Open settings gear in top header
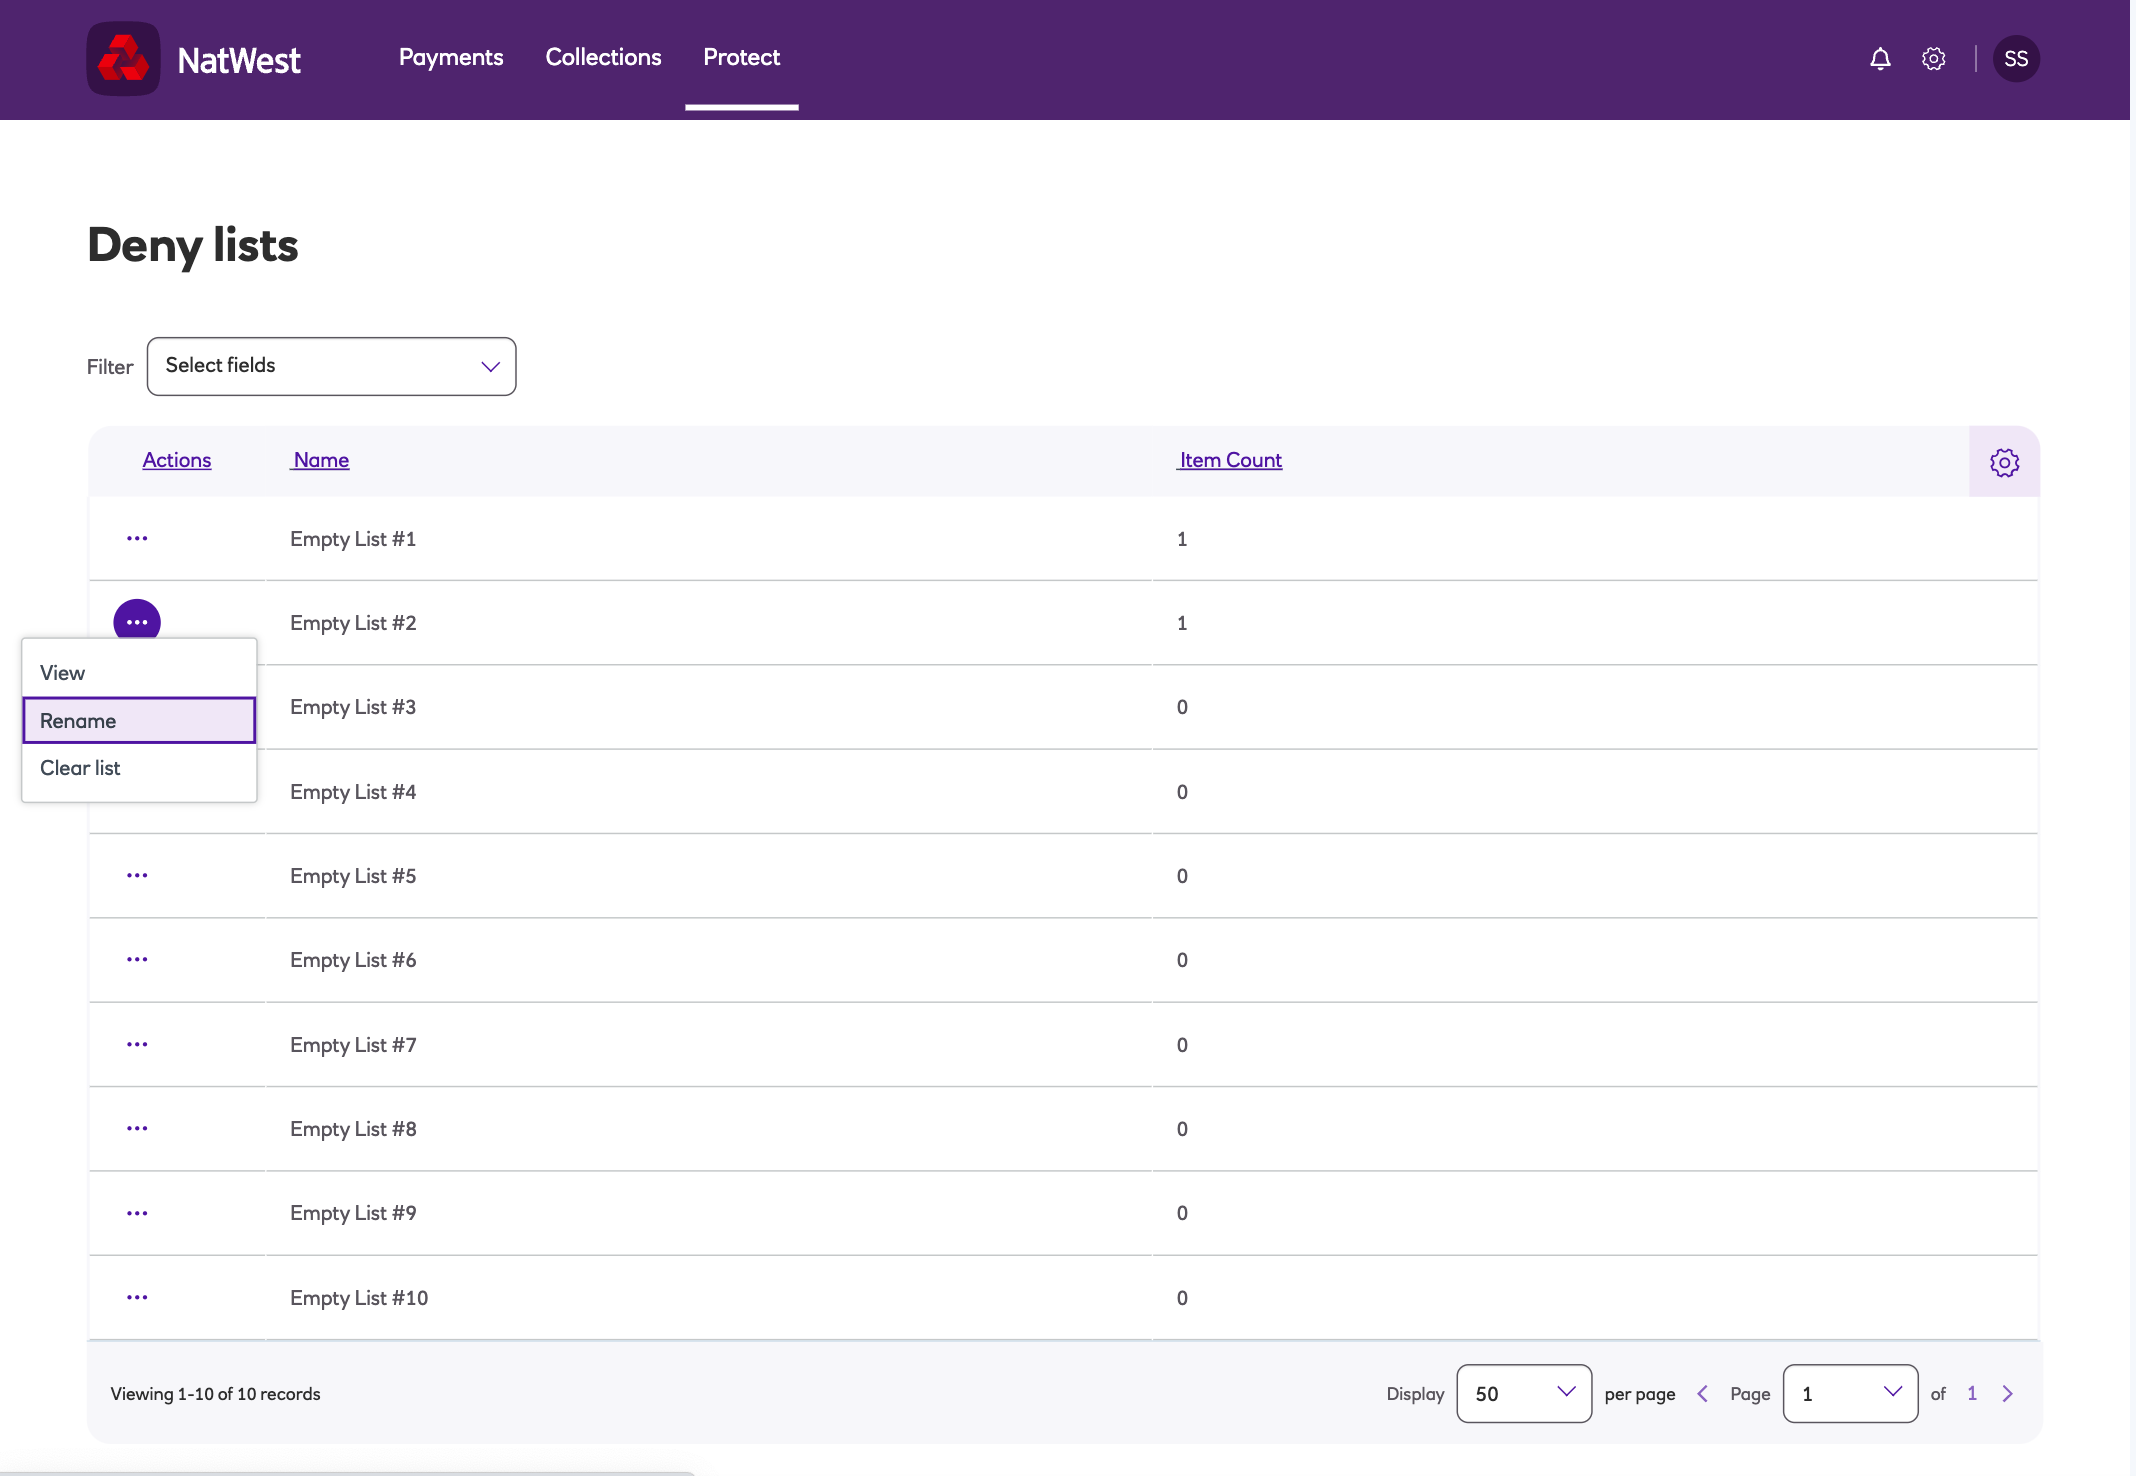Viewport: 2136px width, 1476px height. click(x=1934, y=59)
